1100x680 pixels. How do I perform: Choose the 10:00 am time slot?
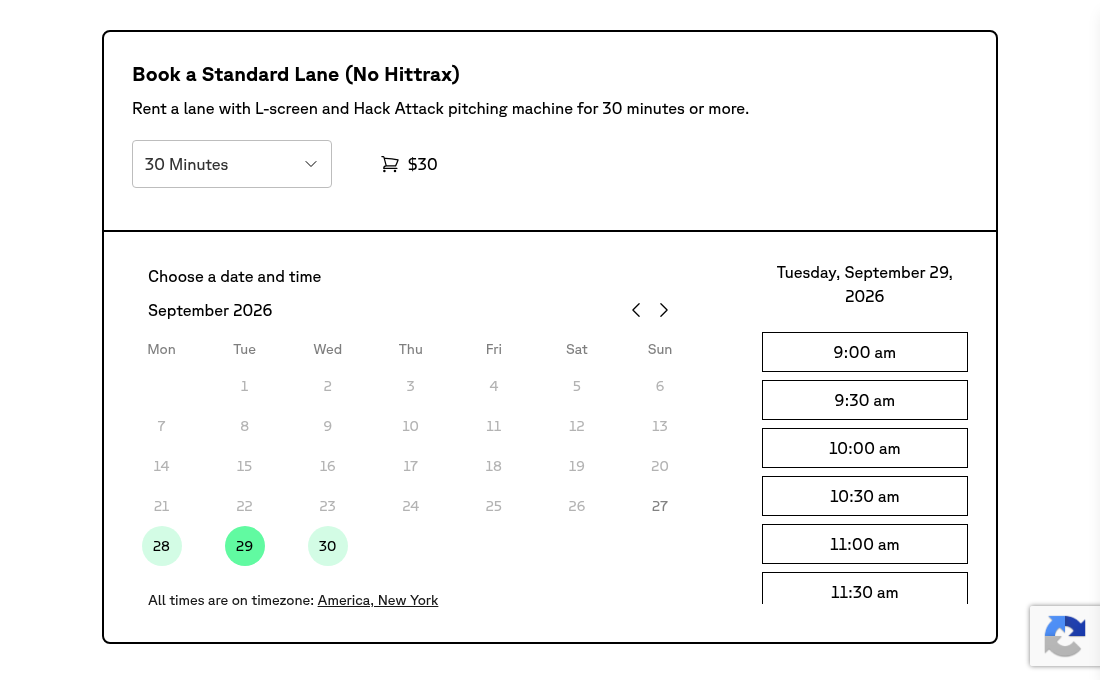pyautogui.click(x=864, y=448)
